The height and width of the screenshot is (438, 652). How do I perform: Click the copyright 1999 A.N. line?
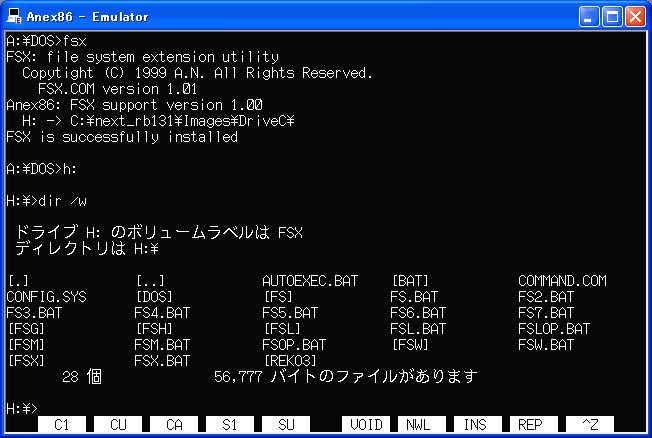click(x=197, y=73)
